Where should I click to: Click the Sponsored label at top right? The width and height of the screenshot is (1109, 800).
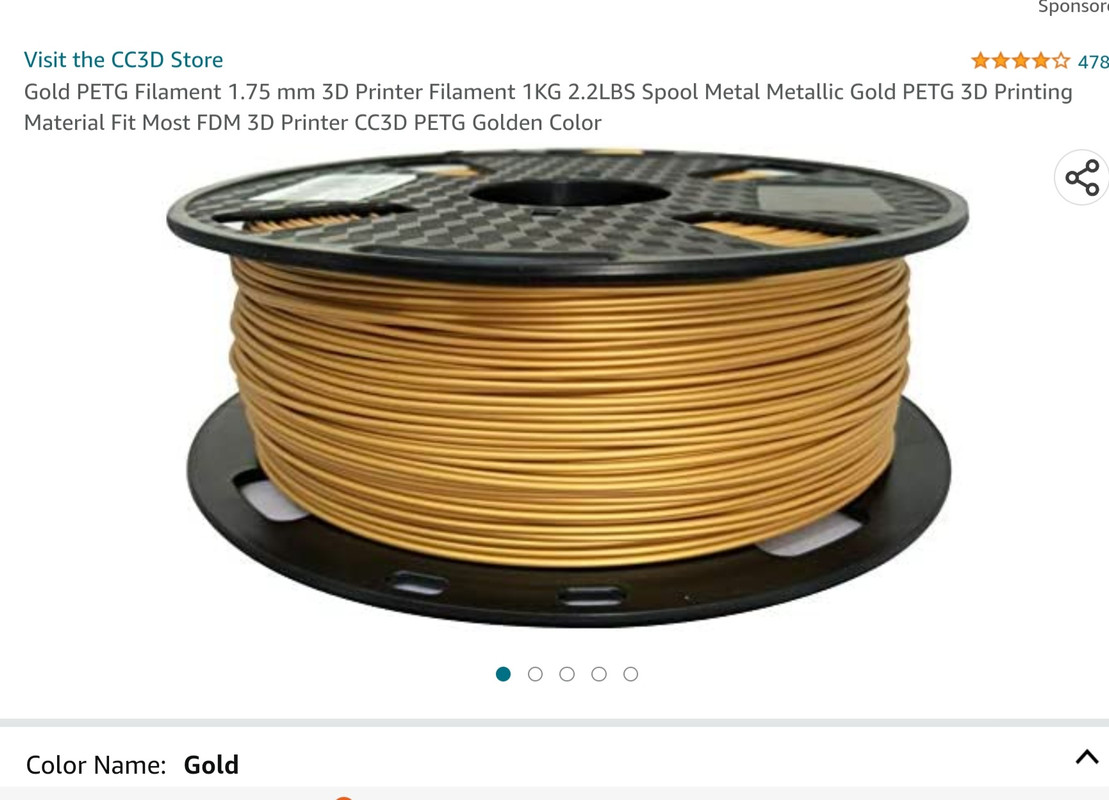(1073, 7)
